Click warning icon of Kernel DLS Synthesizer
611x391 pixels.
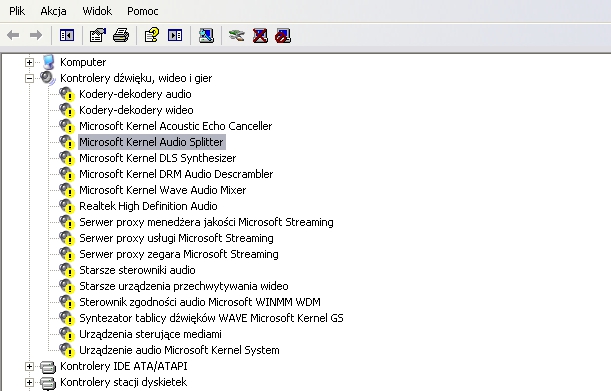click(67, 158)
